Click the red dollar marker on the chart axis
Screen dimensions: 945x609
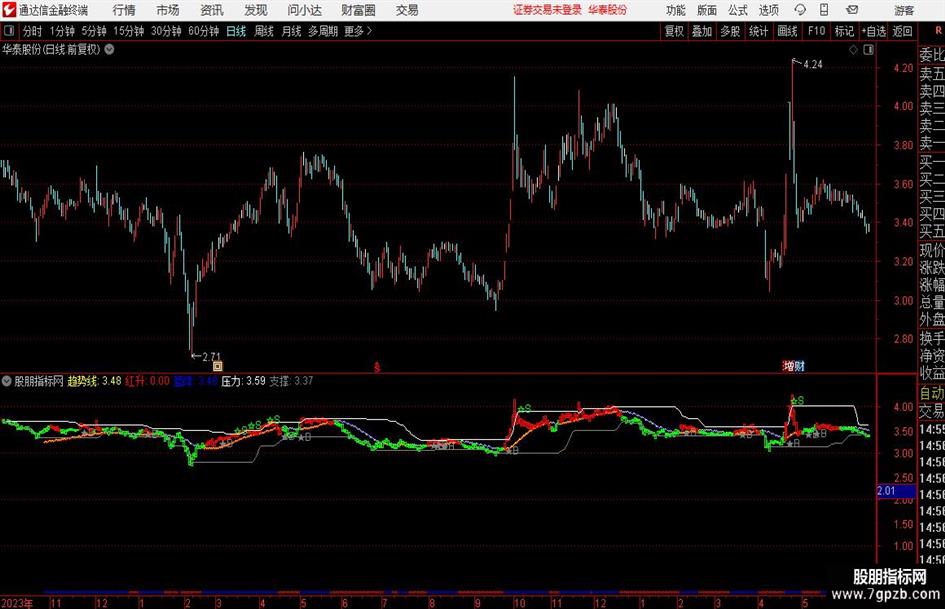click(377, 367)
